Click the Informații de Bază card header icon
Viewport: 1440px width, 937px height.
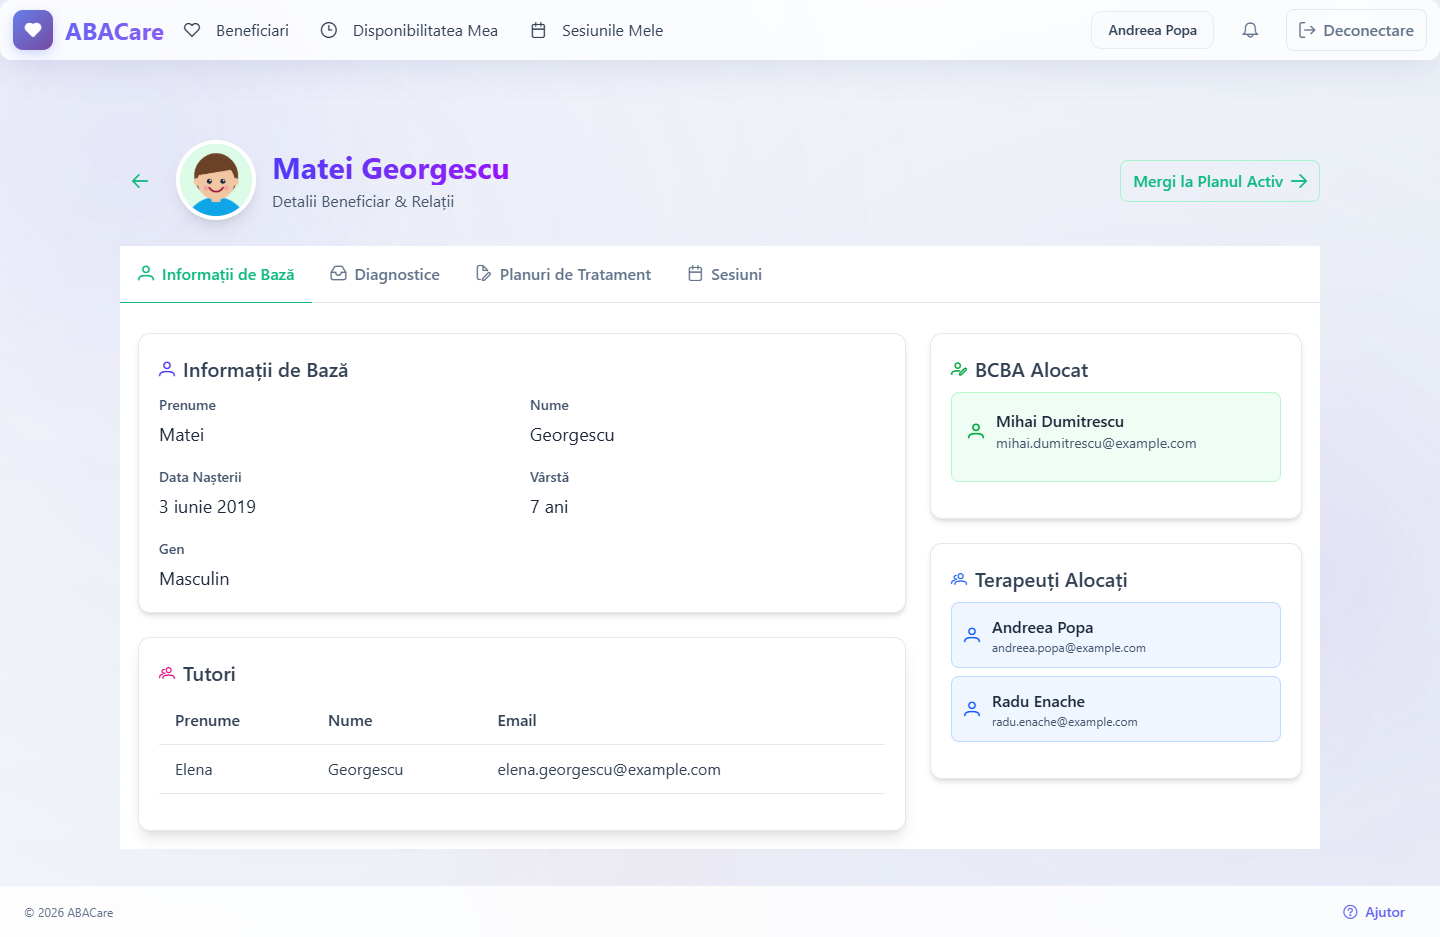click(167, 370)
